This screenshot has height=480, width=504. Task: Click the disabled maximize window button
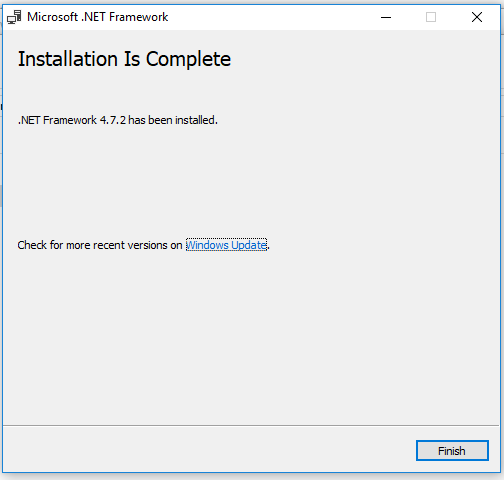[431, 17]
